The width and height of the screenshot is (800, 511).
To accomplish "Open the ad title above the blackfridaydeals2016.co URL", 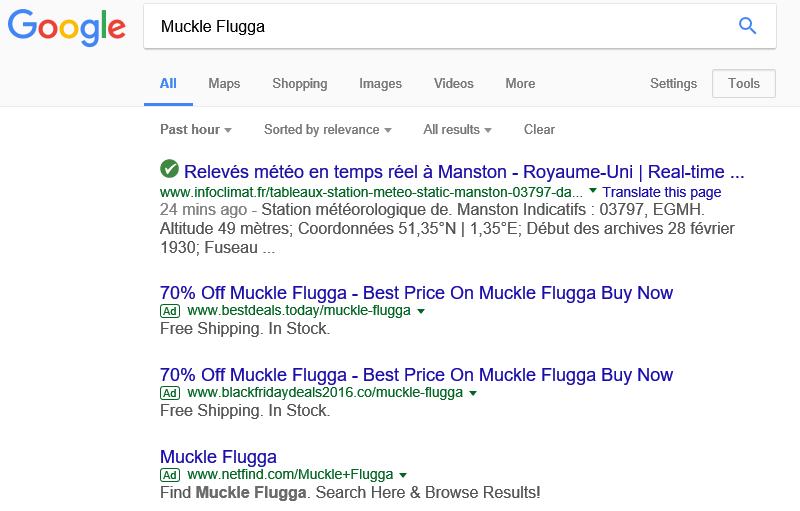I will tap(416, 375).
